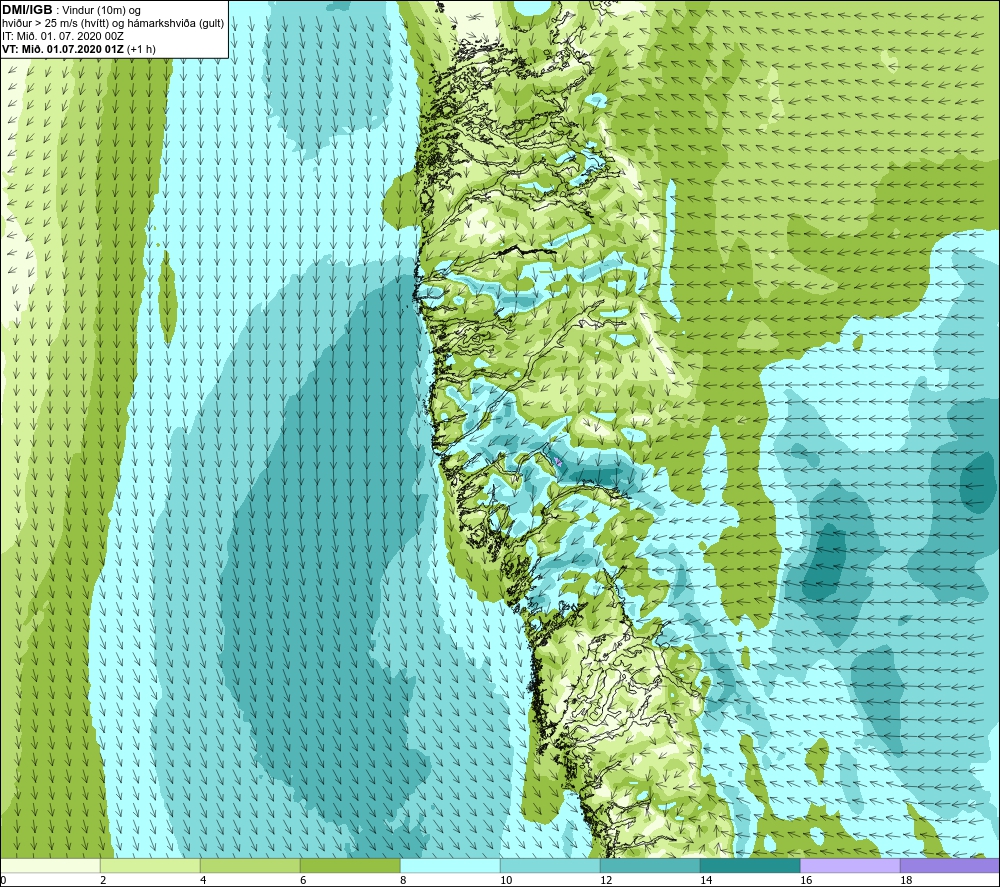Click the 12–14 m/s teal legend swatch

(650, 865)
